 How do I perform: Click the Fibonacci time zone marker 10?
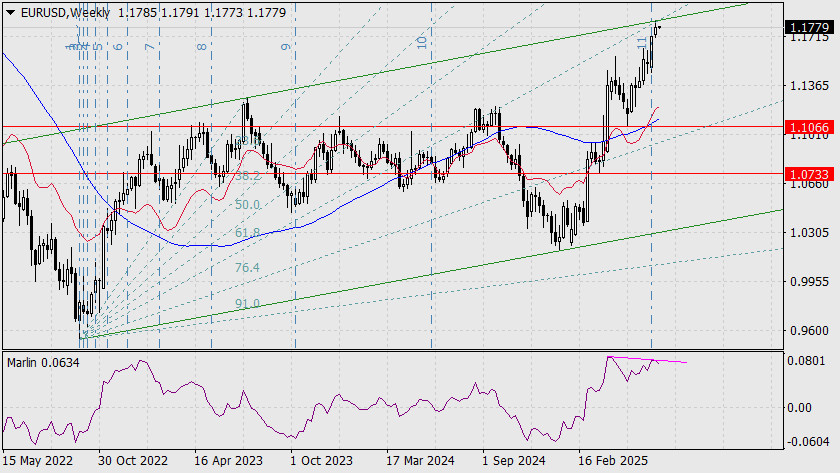(x=422, y=42)
